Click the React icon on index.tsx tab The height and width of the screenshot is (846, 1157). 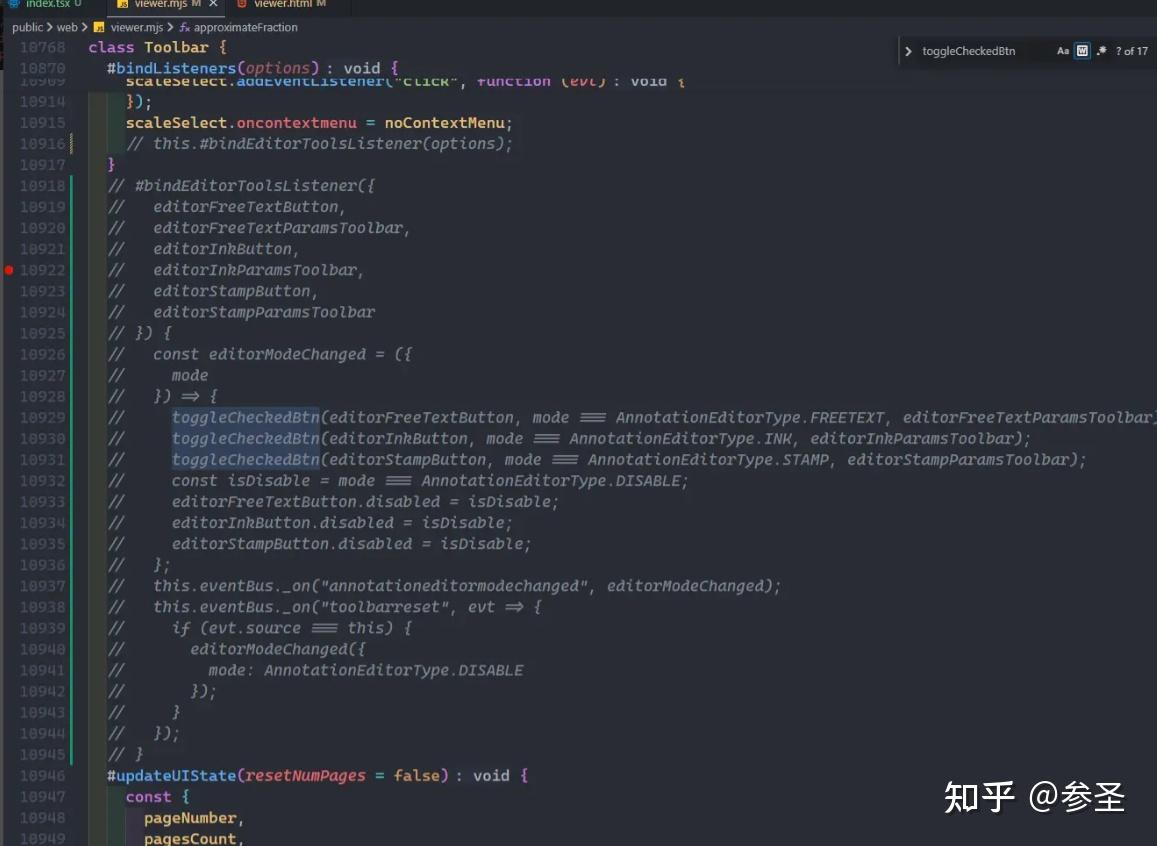14,4
